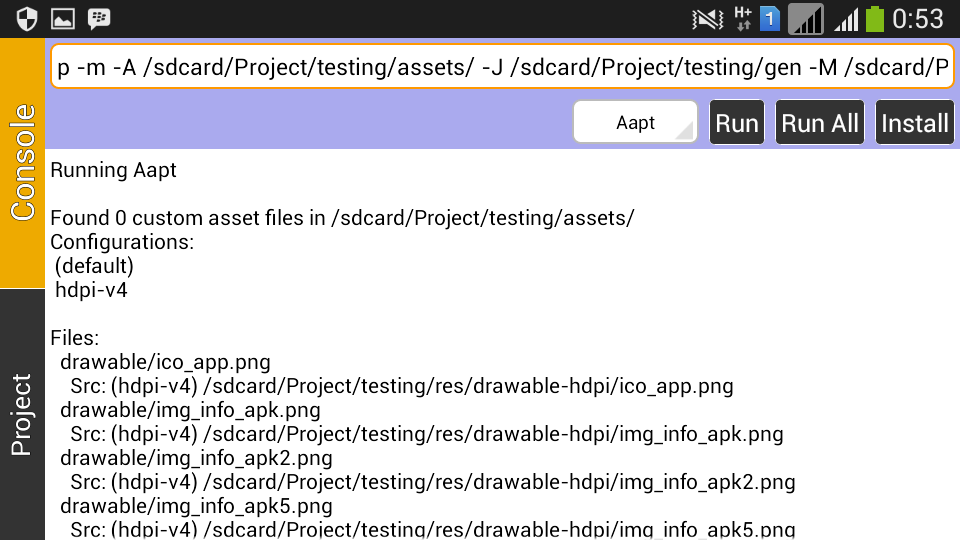The image size is (960, 540).
Task: Open the Aapt tool dropdown
Action: point(636,123)
